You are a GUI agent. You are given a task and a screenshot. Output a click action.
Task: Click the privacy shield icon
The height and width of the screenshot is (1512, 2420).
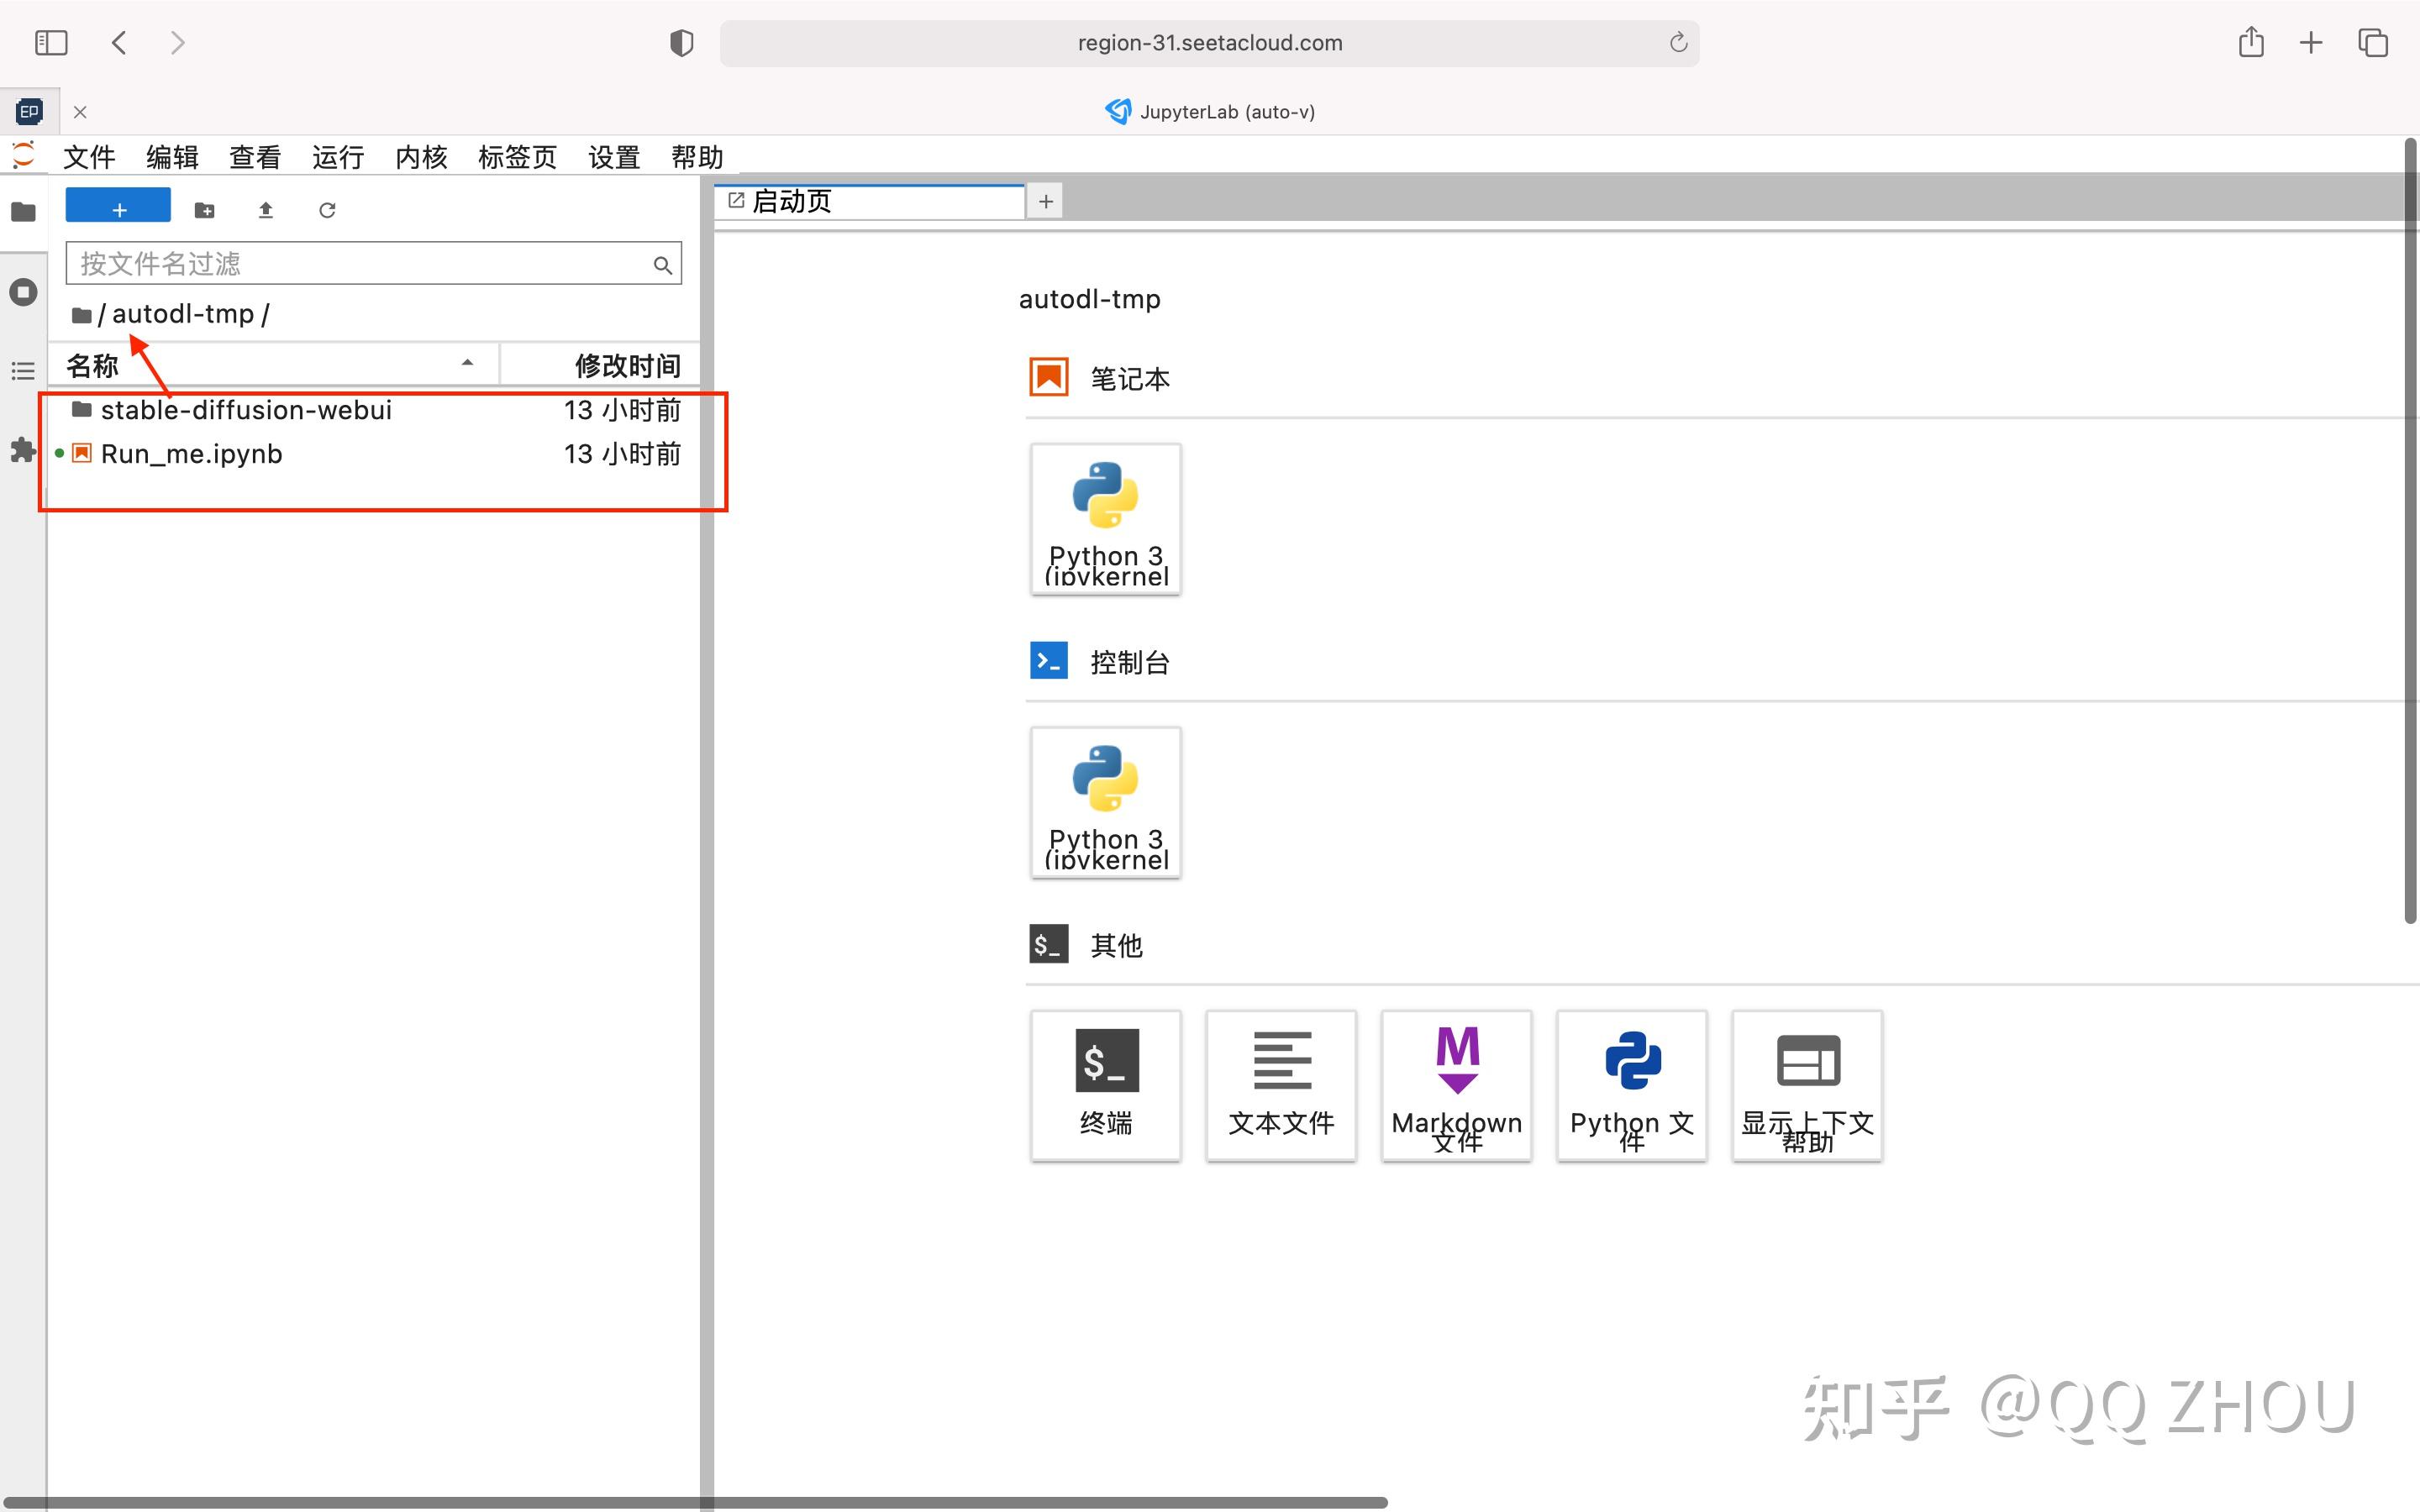pos(681,43)
